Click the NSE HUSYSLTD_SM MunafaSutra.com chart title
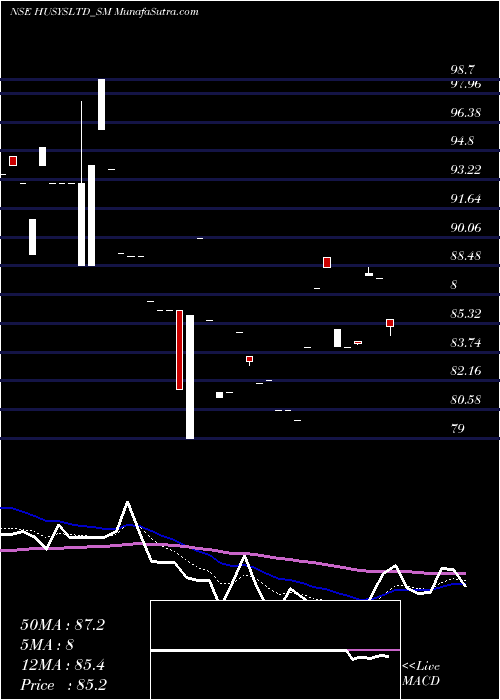The width and height of the screenshot is (500, 700). pyautogui.click(x=104, y=12)
